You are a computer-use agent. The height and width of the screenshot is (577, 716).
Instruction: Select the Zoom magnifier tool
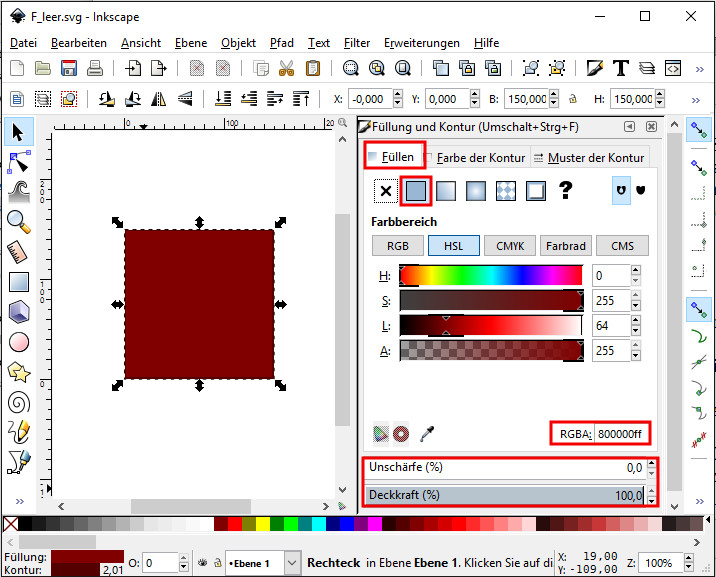pos(18,221)
